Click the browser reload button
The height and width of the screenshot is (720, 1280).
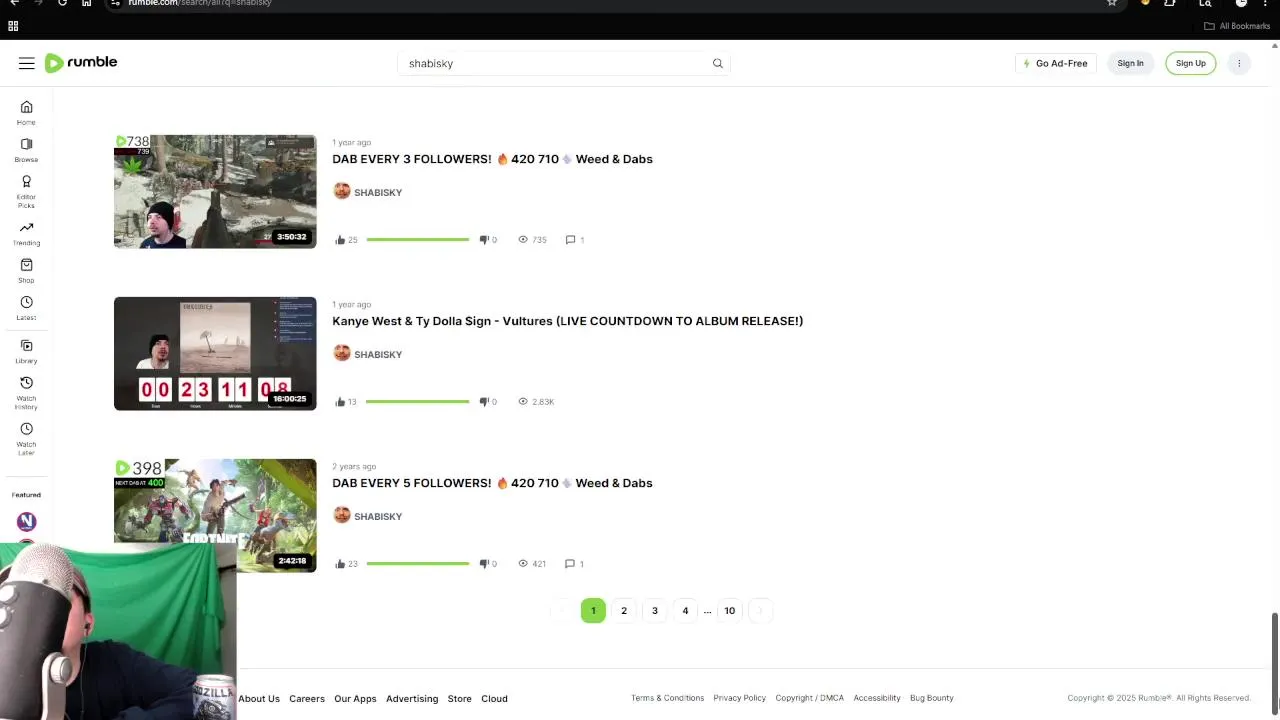click(x=62, y=3)
